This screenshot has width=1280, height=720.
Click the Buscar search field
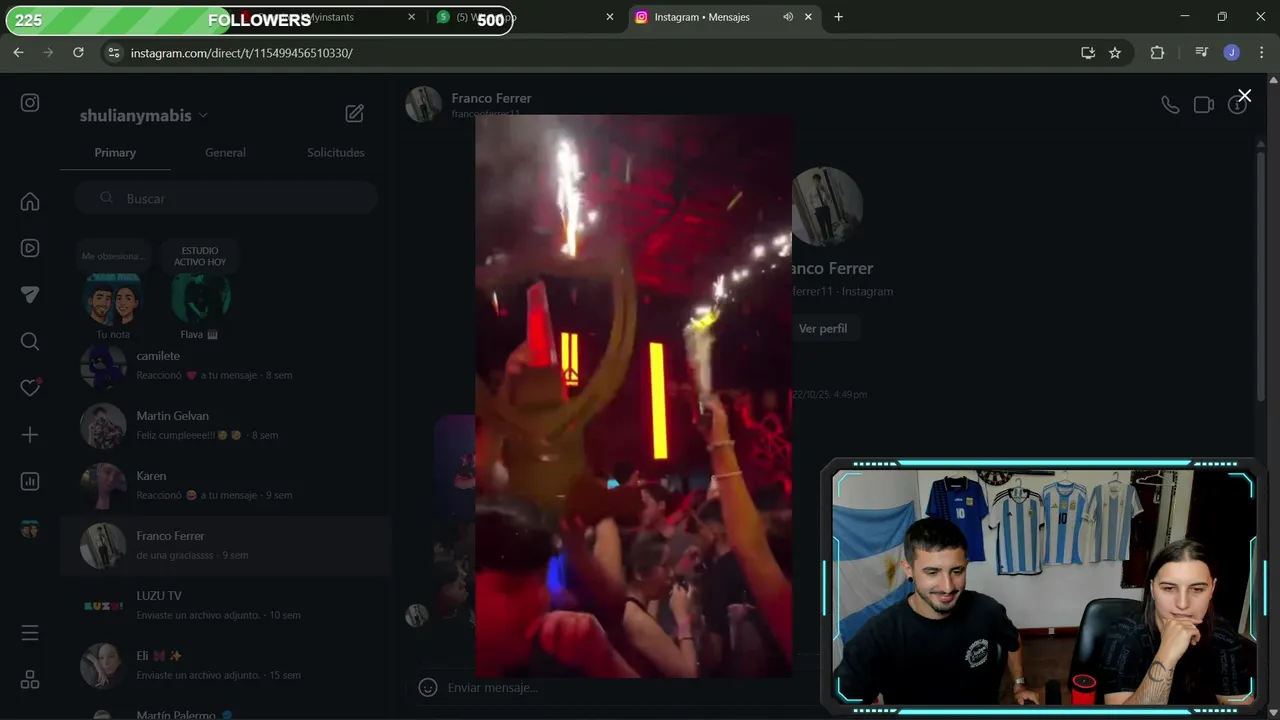pyautogui.click(x=226, y=198)
